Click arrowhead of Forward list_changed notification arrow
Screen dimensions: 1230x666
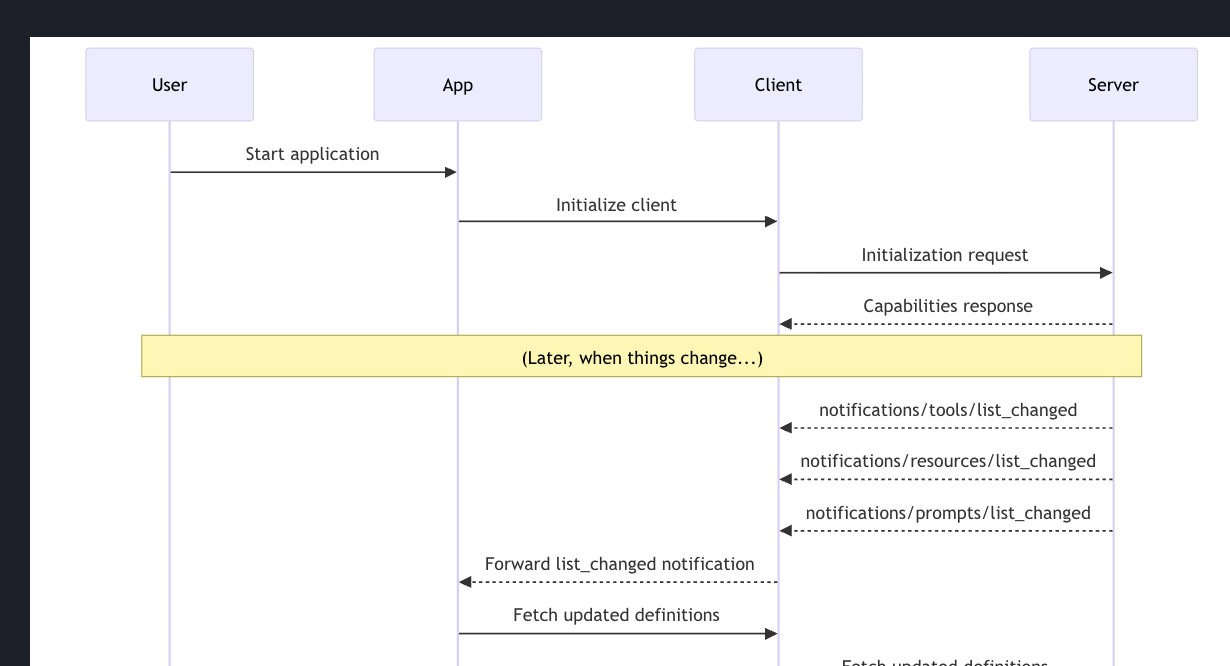pos(465,582)
